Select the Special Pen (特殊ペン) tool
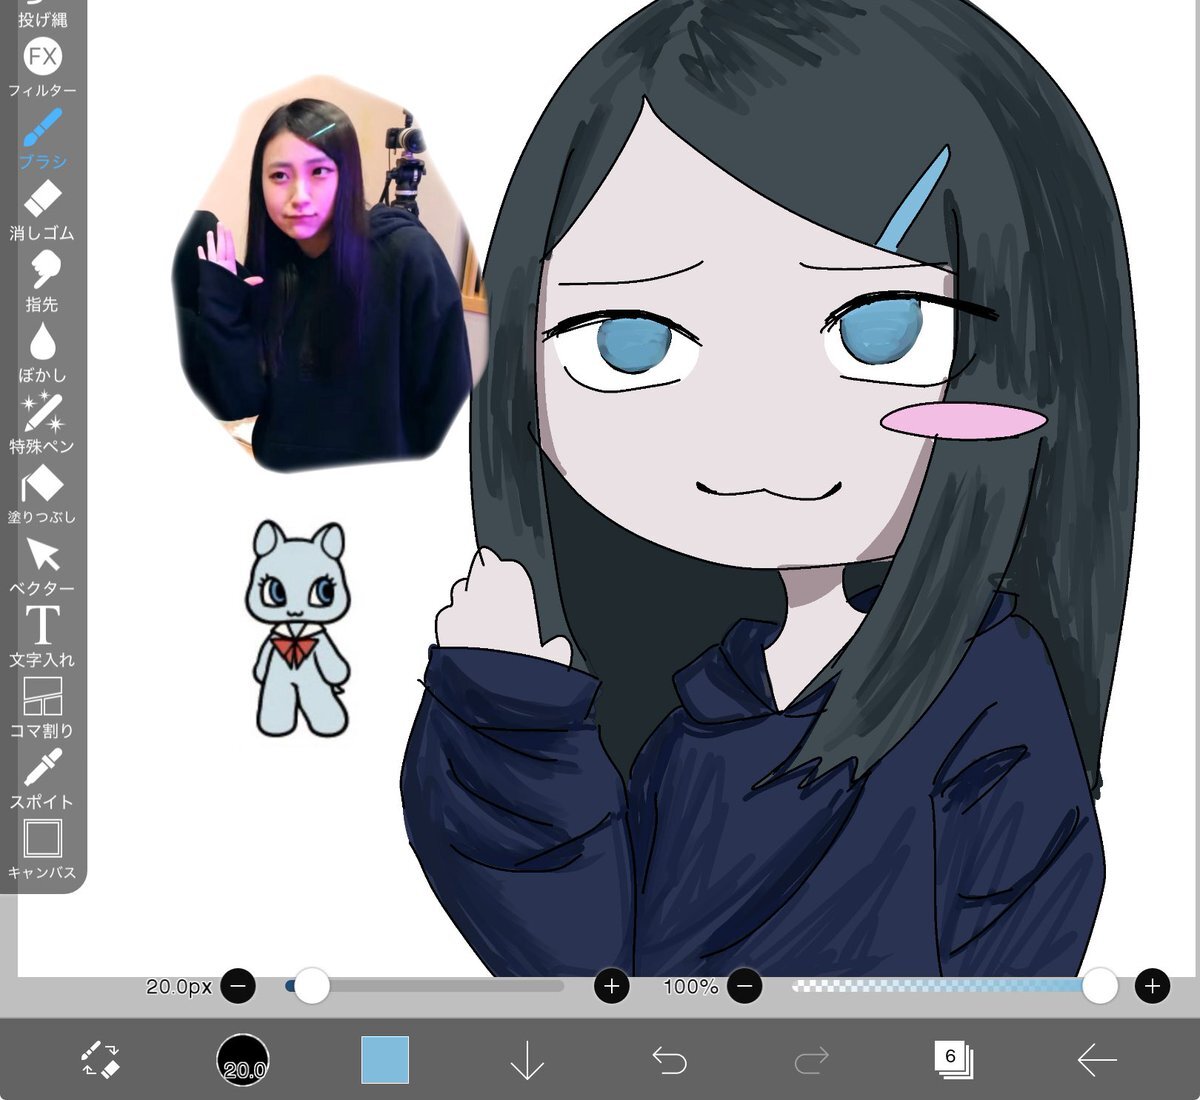1200x1100 pixels. coord(42,424)
